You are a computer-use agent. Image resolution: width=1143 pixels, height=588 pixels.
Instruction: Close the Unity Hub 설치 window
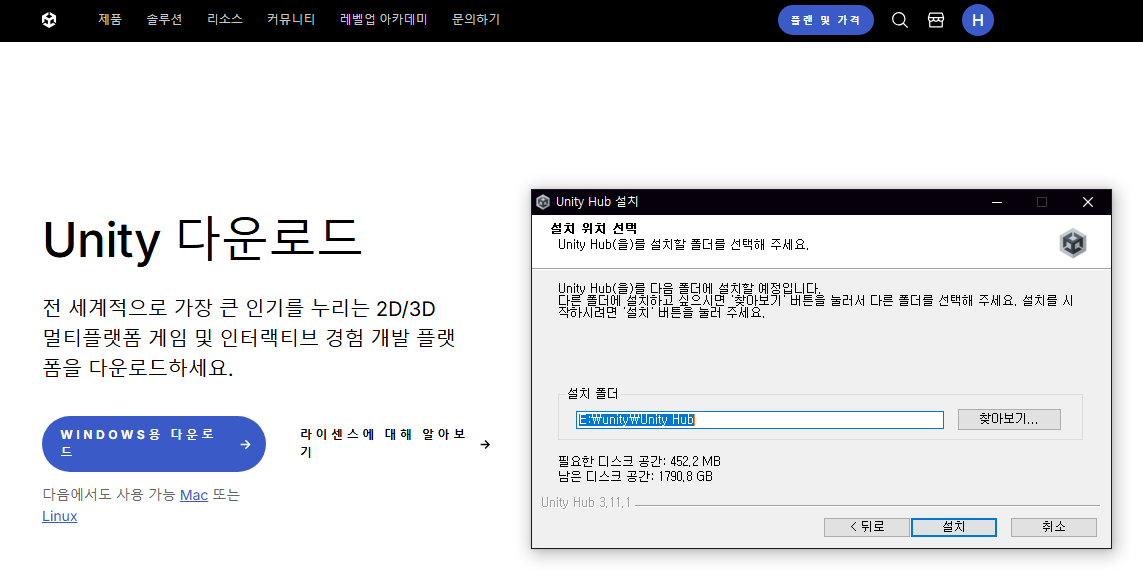pyautogui.click(x=1088, y=202)
